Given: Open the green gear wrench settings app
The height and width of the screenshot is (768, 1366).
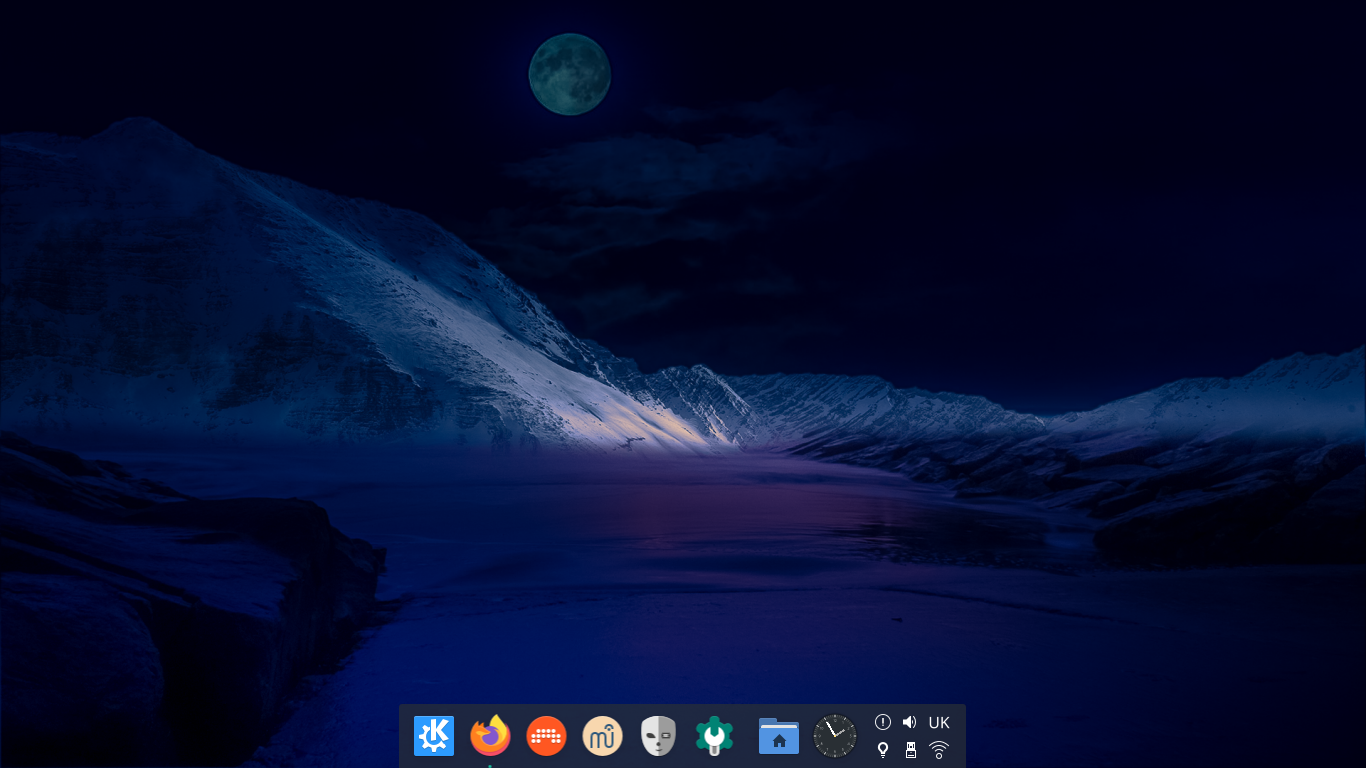Looking at the screenshot, I should pyautogui.click(x=715, y=736).
